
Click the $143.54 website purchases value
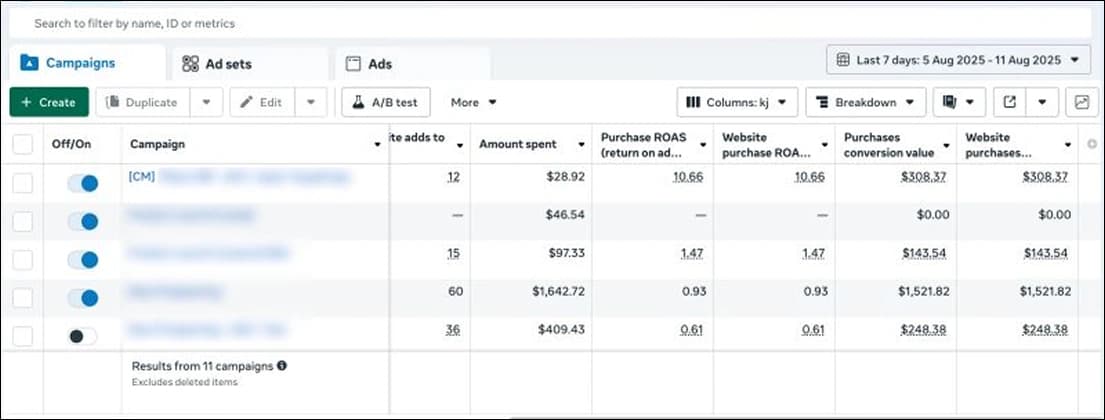coord(1047,253)
